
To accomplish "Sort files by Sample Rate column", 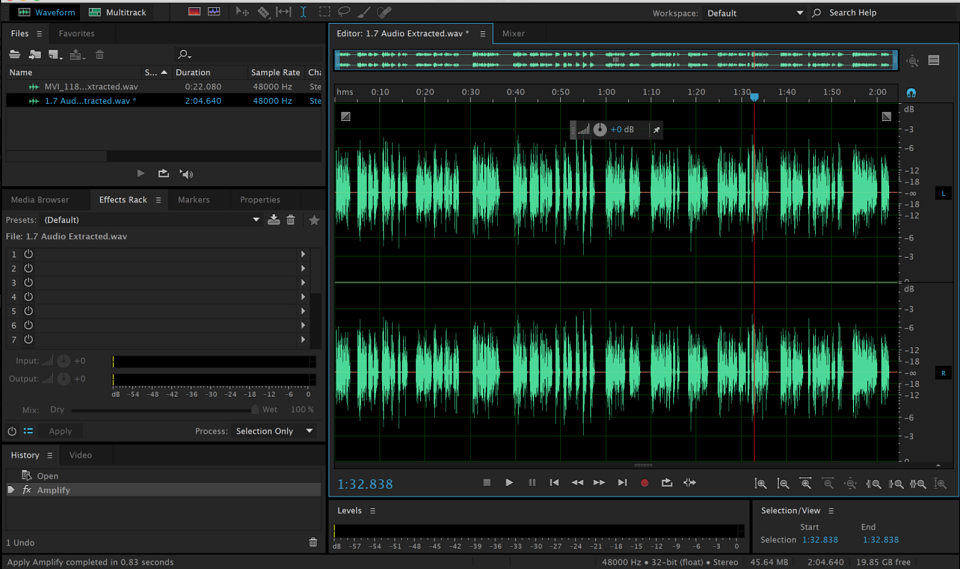I will (276, 72).
